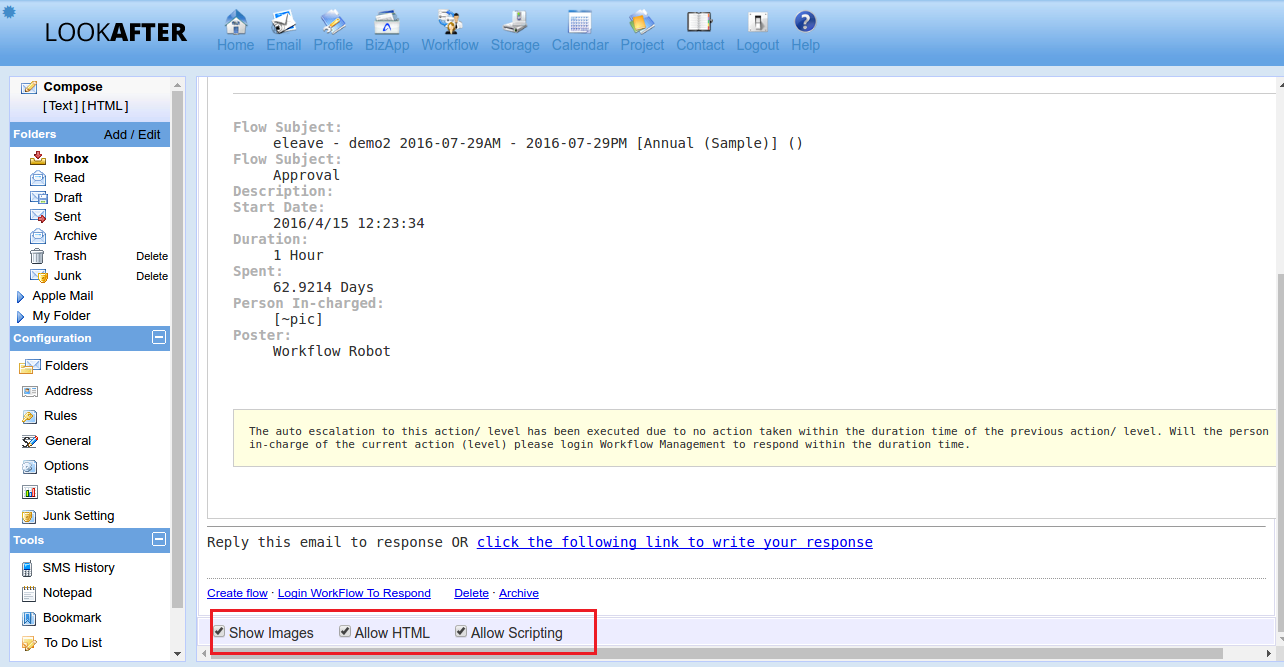Toggle the Allow HTML checkbox
The image size is (1284, 667).
[x=345, y=632]
